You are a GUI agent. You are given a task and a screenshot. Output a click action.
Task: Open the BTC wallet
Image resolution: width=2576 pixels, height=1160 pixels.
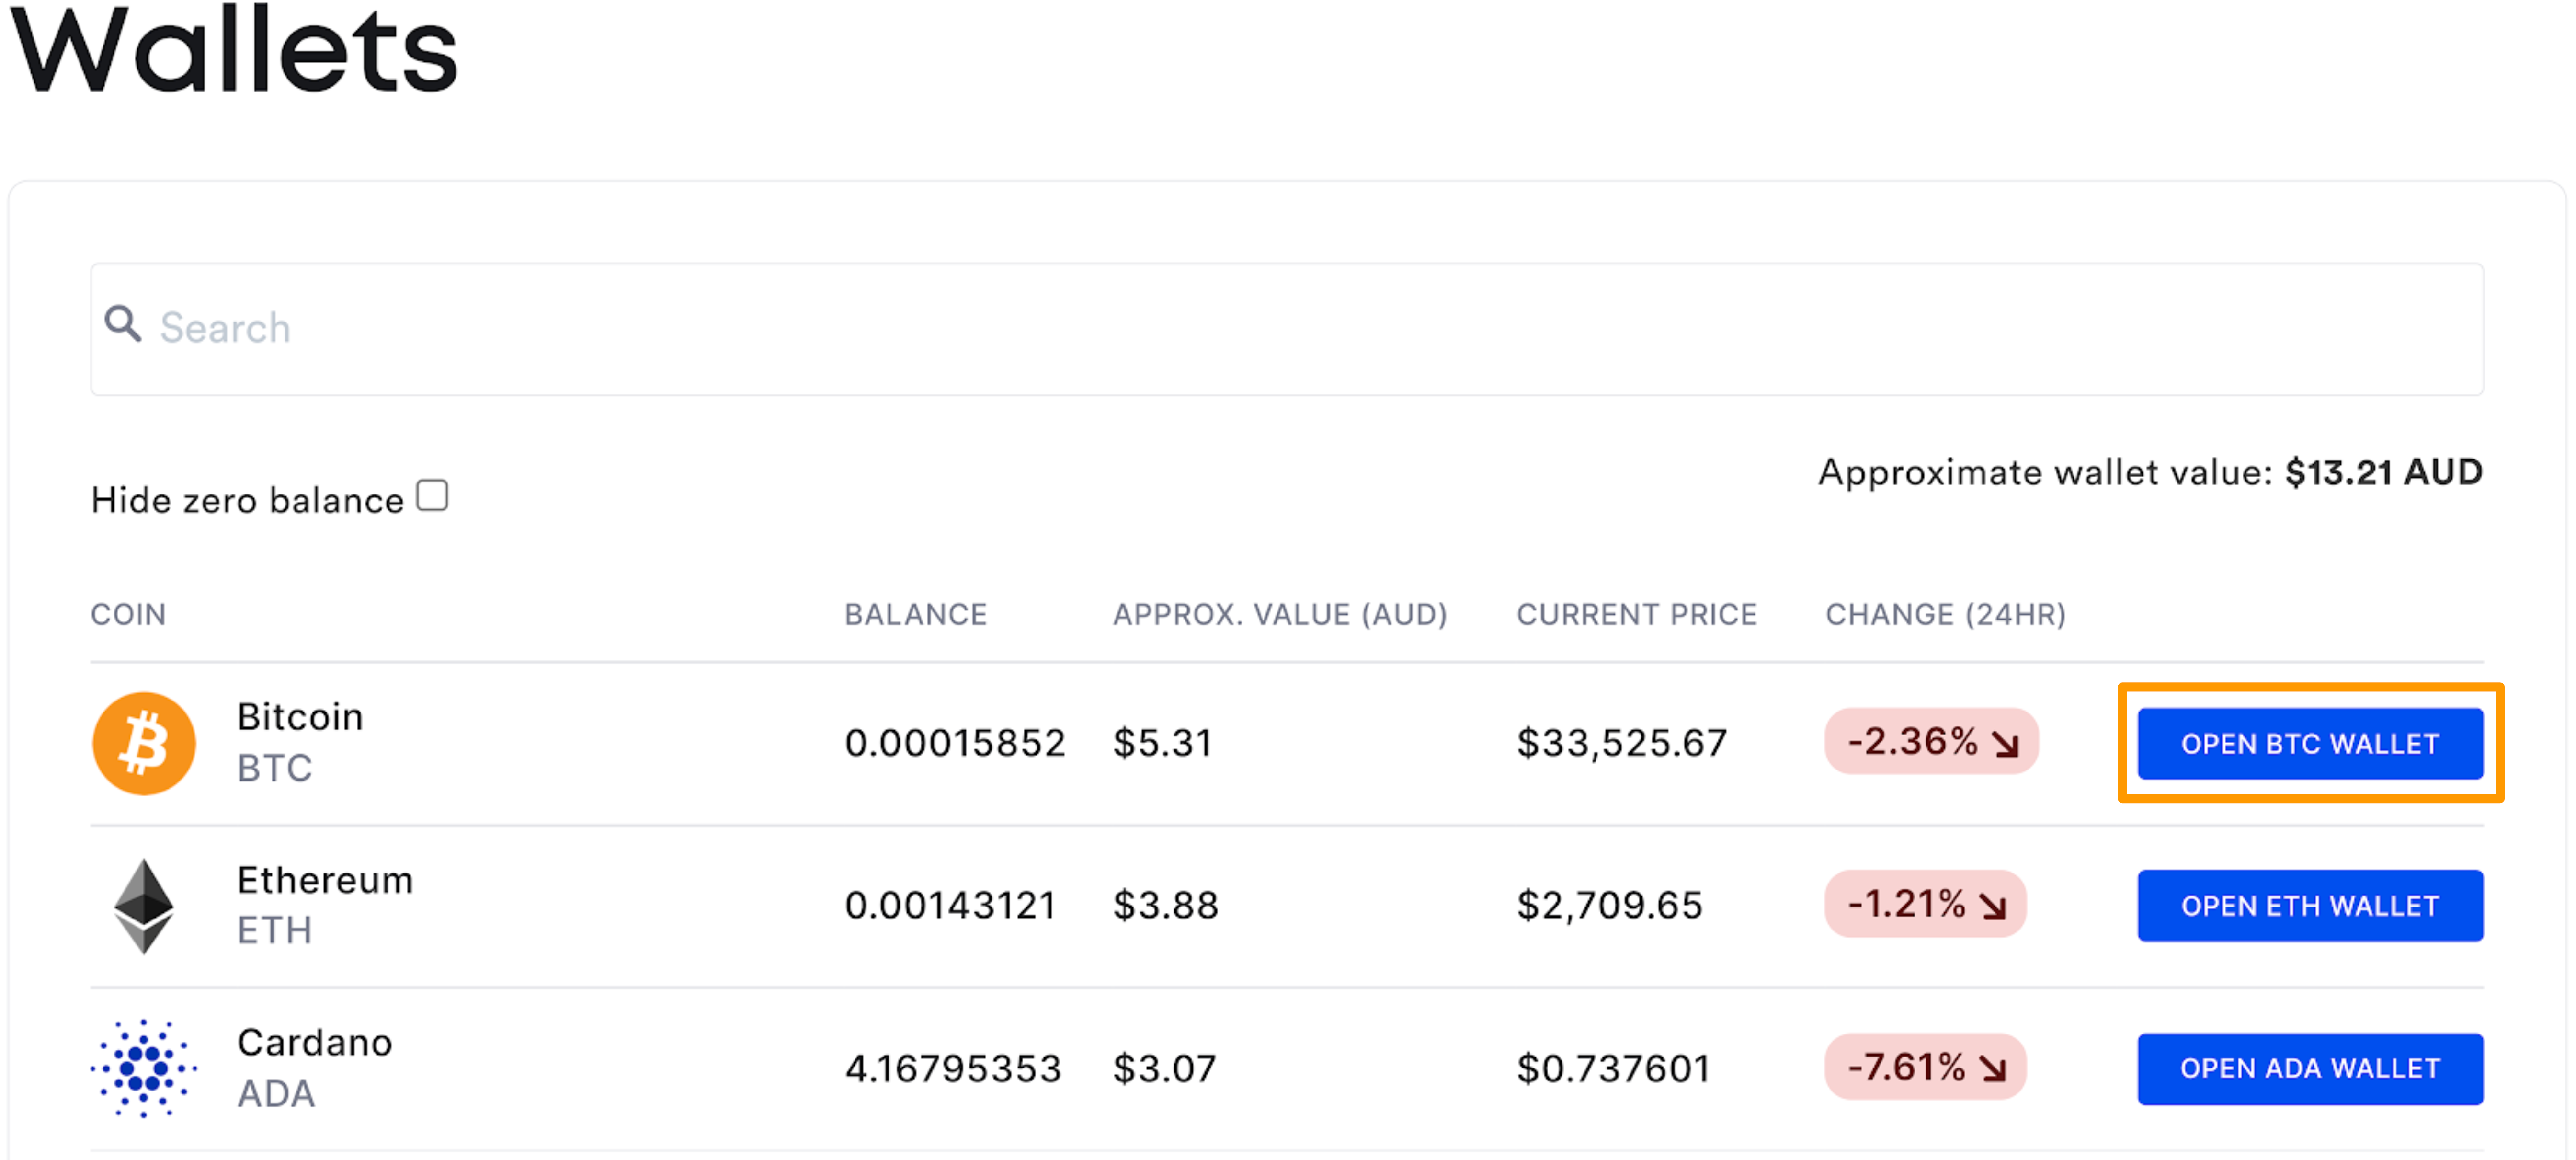2310,744
